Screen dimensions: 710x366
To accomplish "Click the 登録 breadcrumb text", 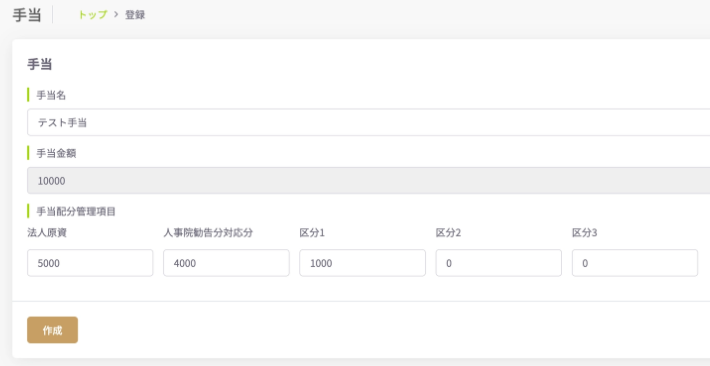I will 135,15.
